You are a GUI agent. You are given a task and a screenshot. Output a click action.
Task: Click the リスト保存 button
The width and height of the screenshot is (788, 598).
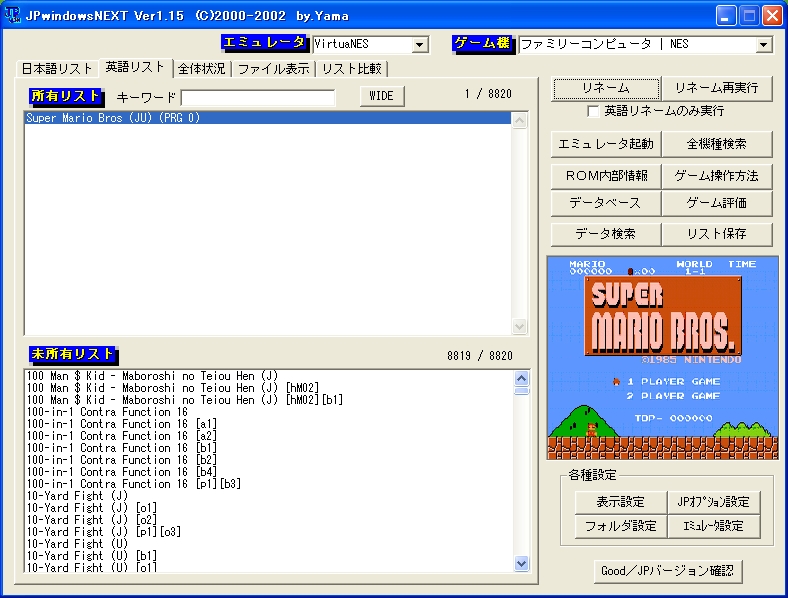(x=717, y=234)
